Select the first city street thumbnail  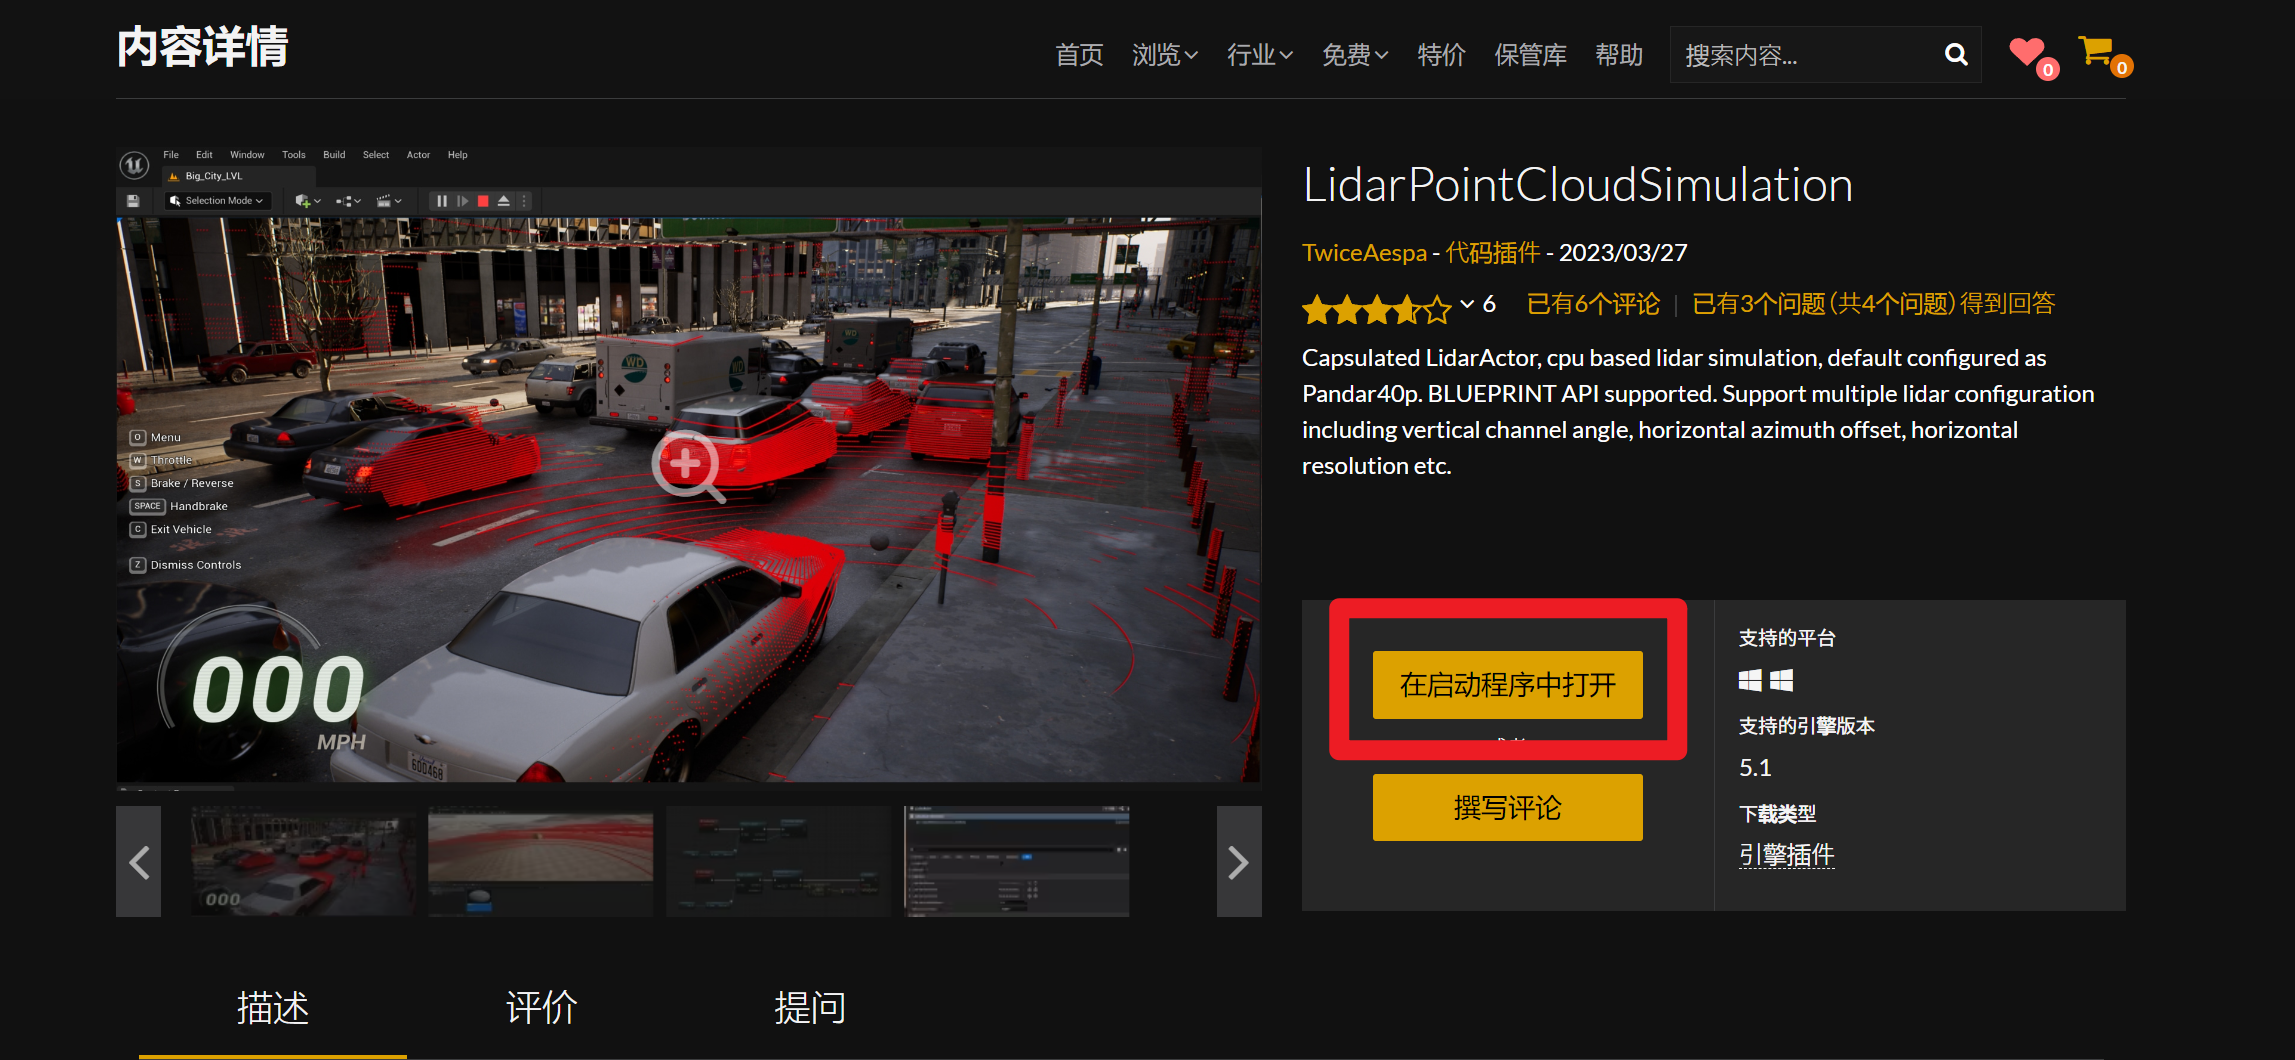pyautogui.click(x=303, y=861)
